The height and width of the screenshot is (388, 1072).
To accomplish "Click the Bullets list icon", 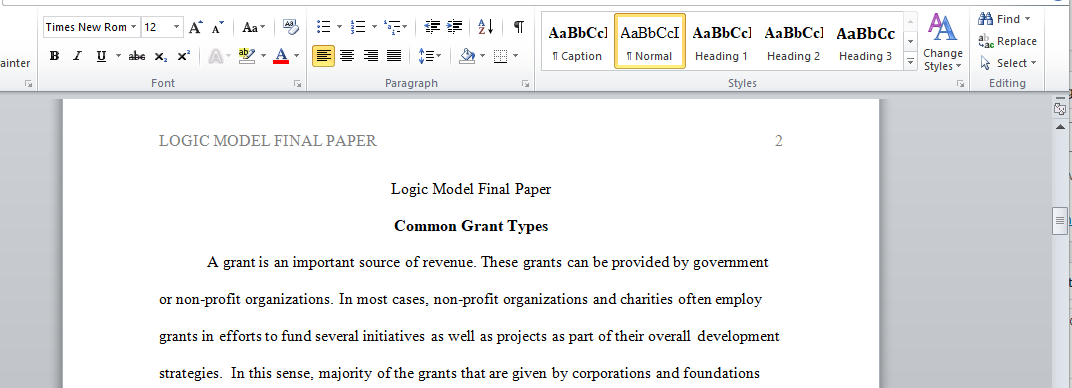I will point(323,27).
